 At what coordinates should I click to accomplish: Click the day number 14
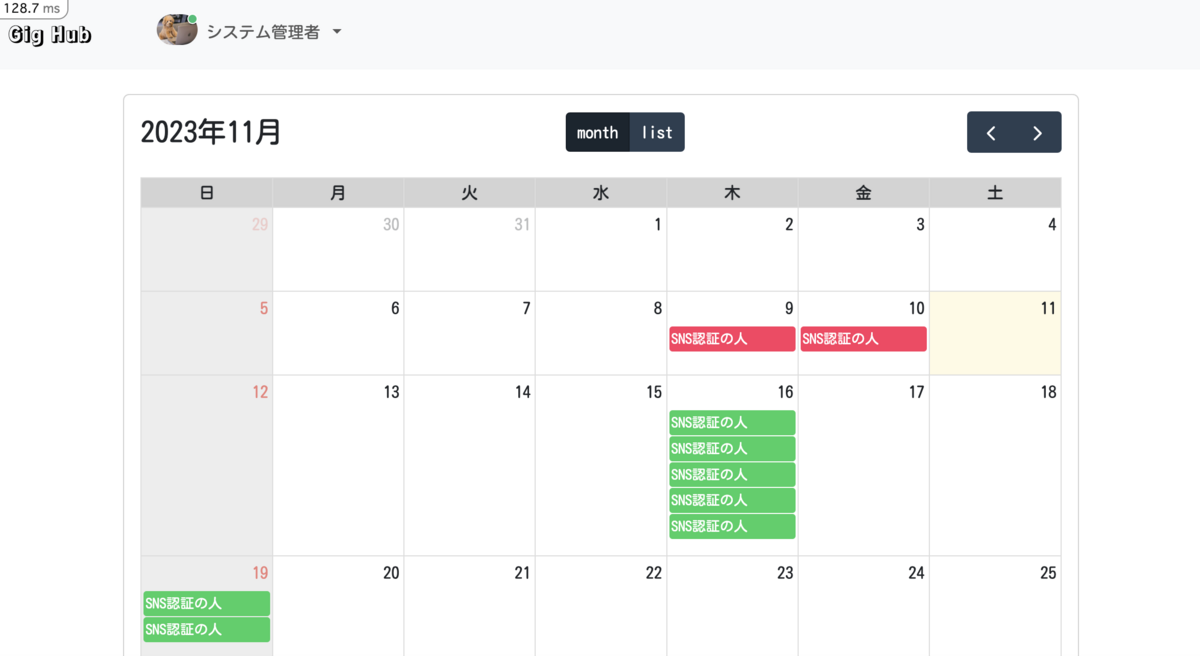[x=522, y=392]
